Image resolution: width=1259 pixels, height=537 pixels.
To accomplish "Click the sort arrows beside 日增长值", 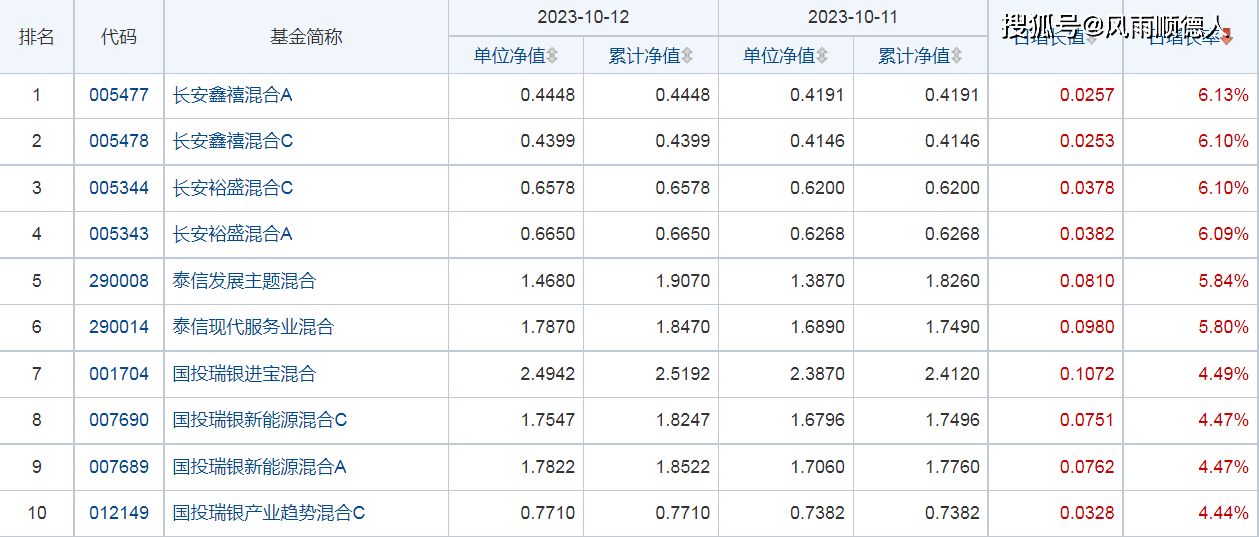I will [1091, 39].
